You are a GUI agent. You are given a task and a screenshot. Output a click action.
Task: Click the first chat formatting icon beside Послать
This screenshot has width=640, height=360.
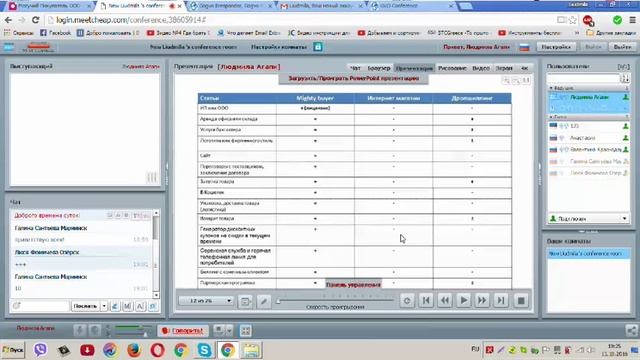point(115,306)
